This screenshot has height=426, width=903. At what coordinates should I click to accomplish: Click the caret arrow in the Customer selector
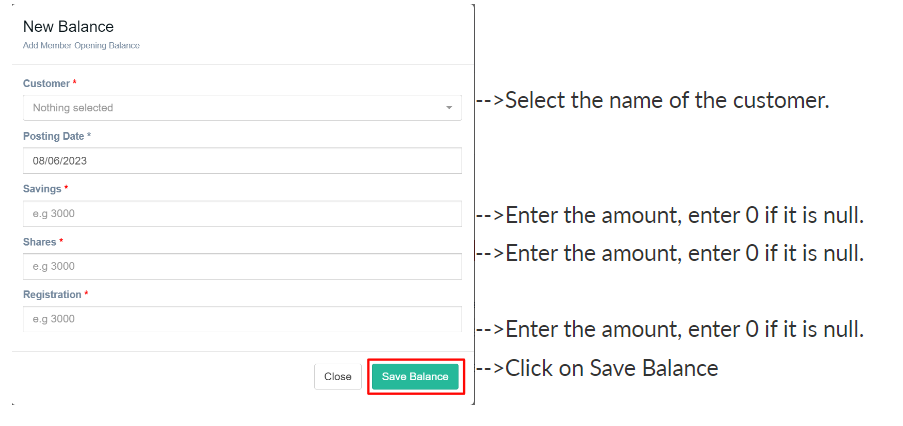449,108
